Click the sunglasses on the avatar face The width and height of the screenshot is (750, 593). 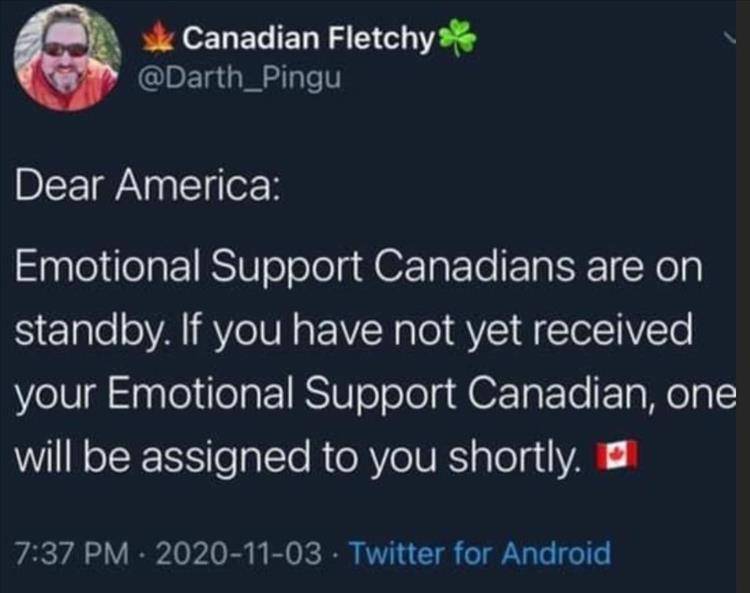click(x=65, y=48)
